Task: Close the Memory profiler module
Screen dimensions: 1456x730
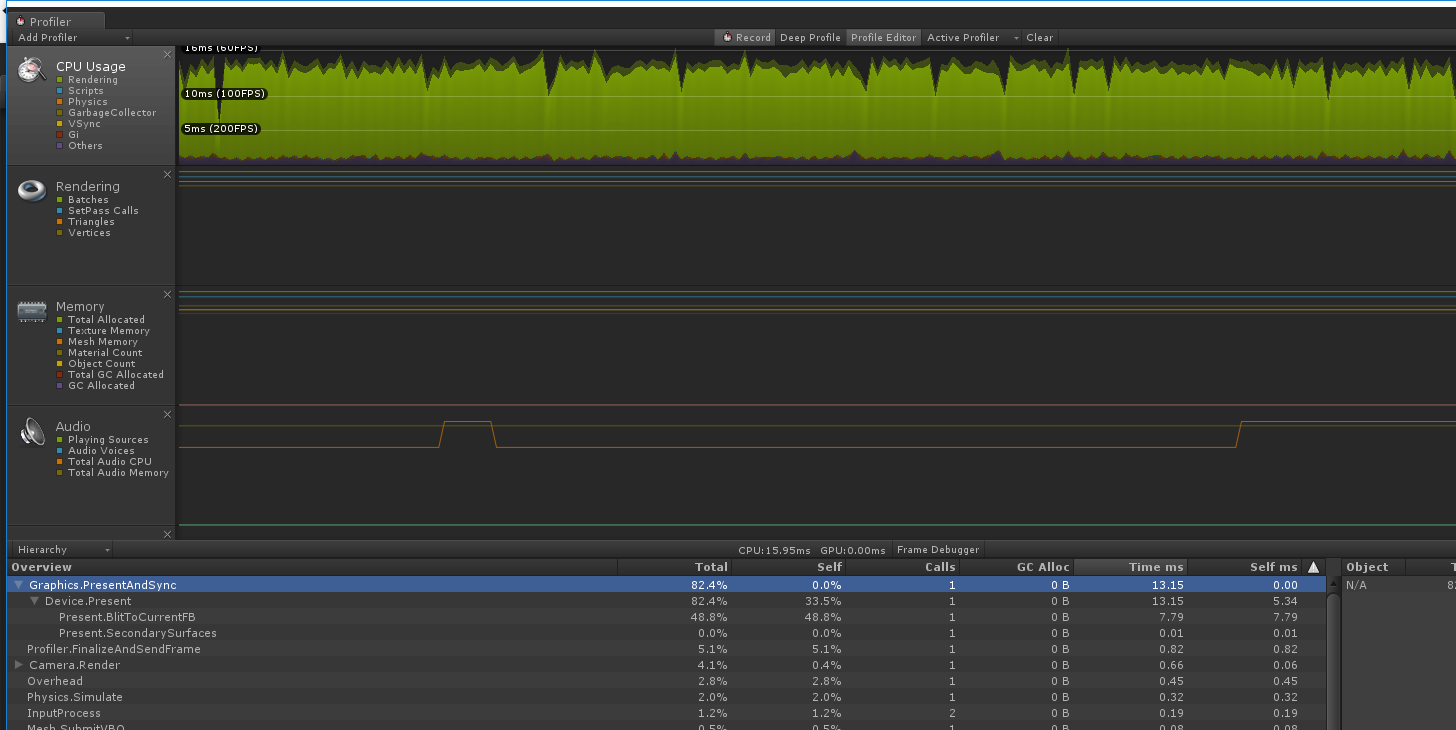Action: [167, 294]
